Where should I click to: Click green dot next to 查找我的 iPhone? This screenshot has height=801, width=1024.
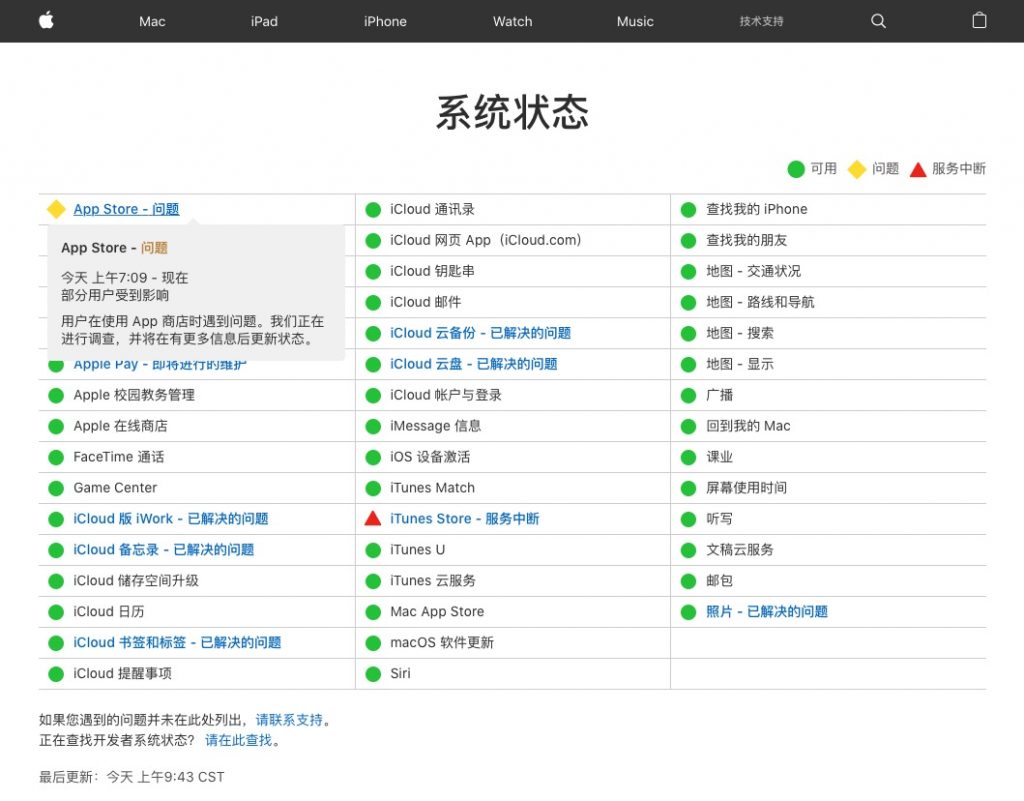pyautogui.click(x=688, y=210)
